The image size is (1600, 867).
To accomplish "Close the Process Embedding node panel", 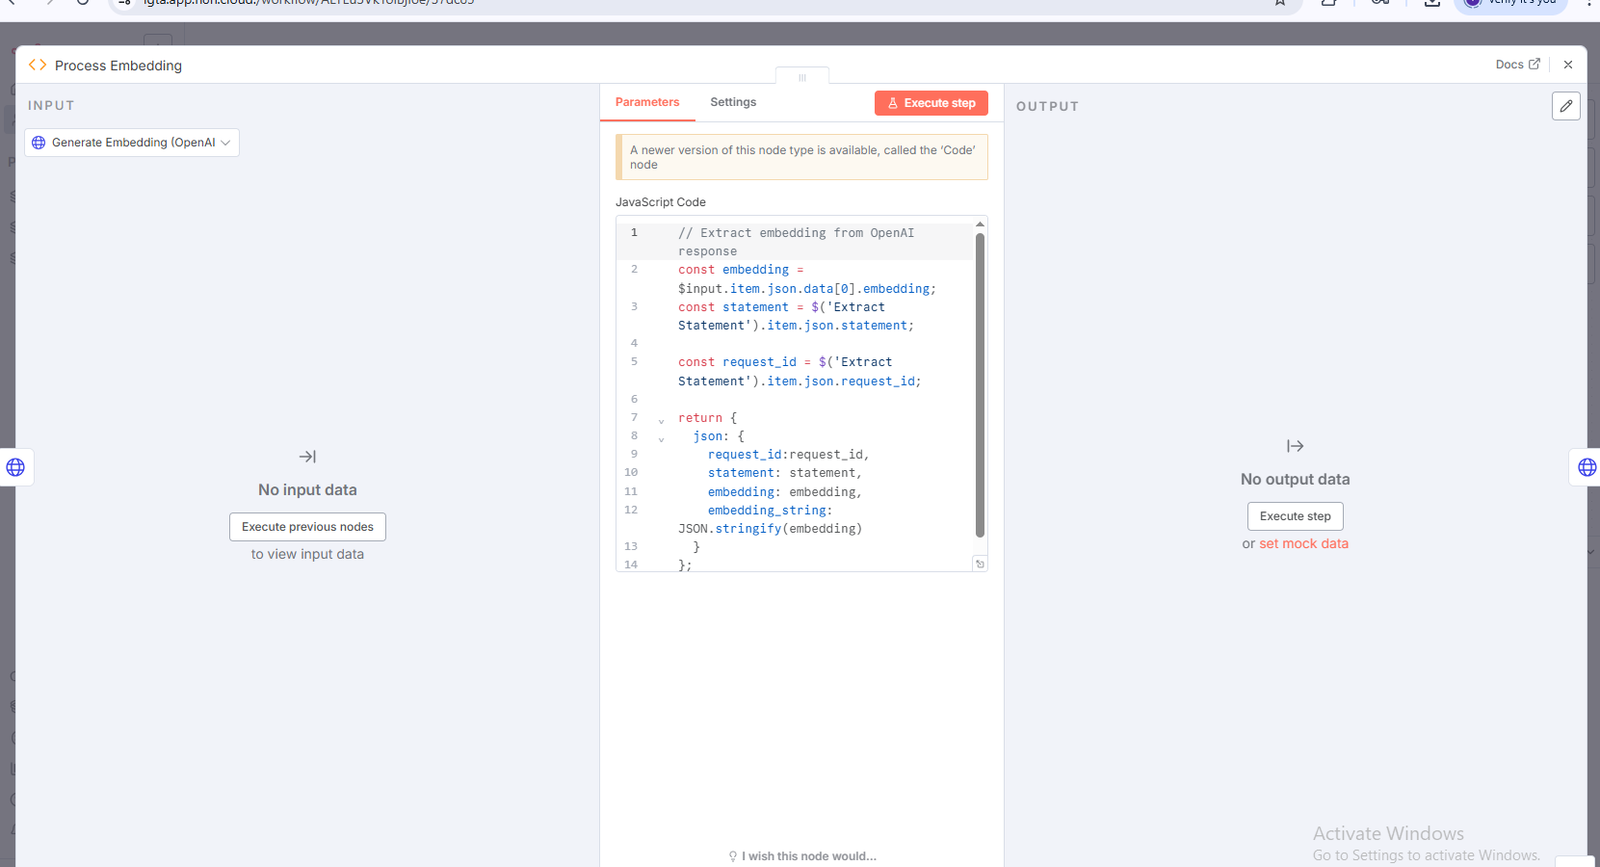I will 1567,65.
